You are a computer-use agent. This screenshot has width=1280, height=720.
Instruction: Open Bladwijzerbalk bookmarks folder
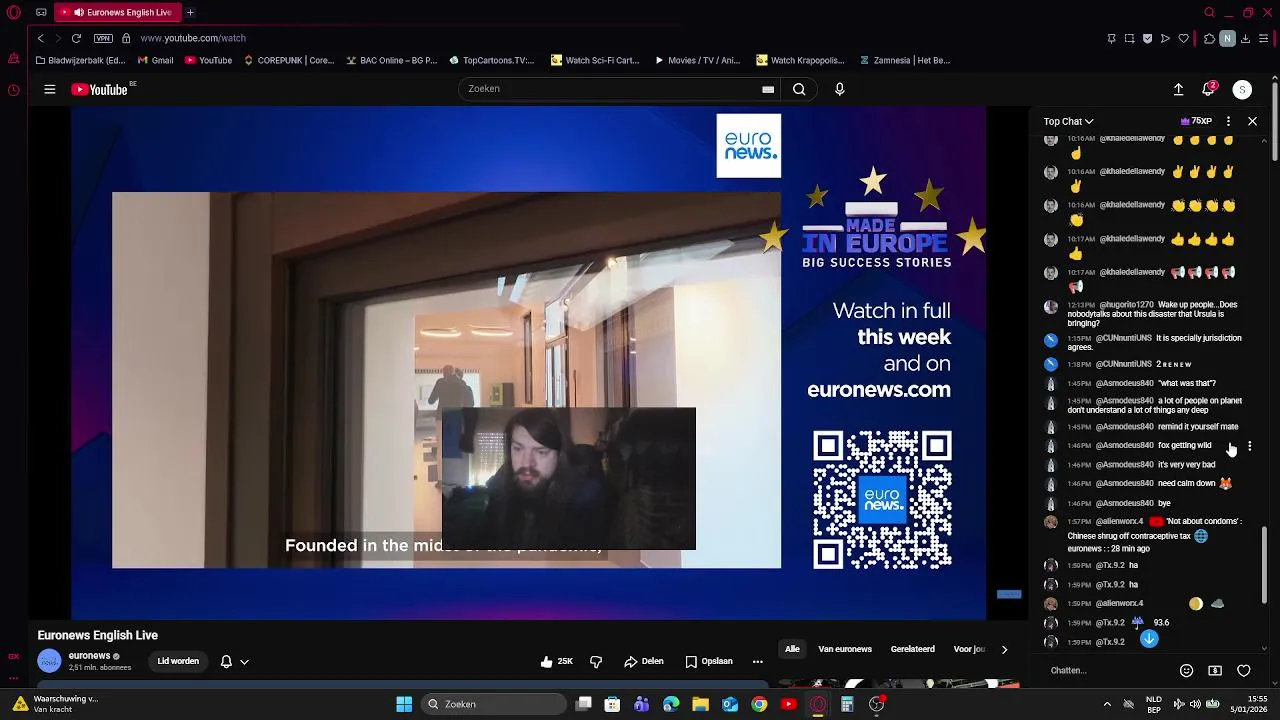tap(79, 60)
